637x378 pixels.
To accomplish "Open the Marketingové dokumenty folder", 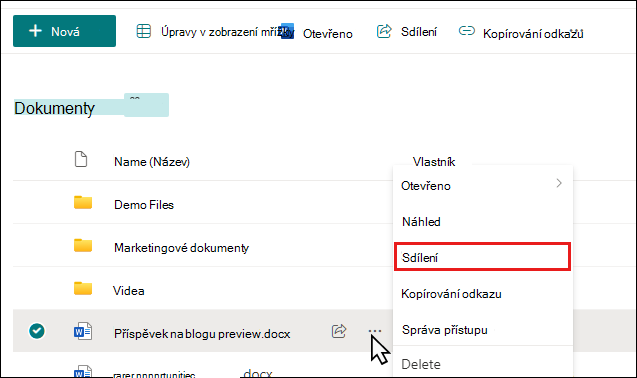I will click(181, 248).
